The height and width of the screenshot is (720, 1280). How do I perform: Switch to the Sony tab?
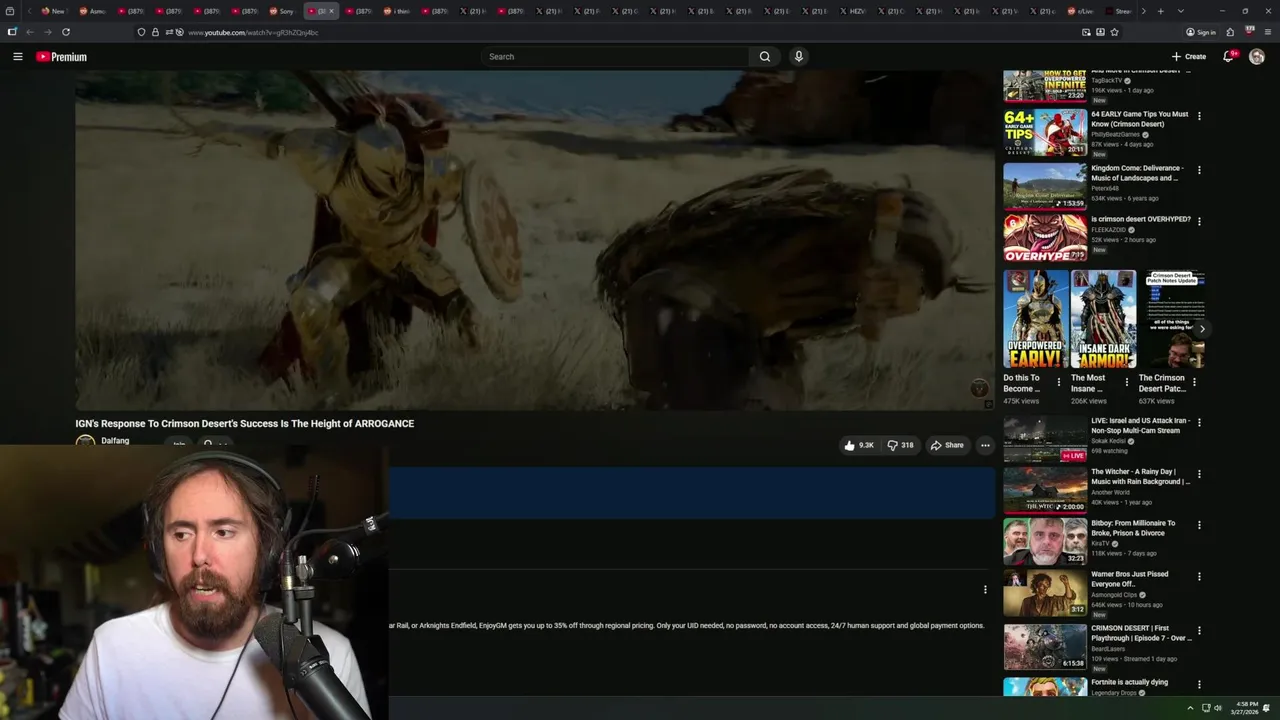pos(282,11)
